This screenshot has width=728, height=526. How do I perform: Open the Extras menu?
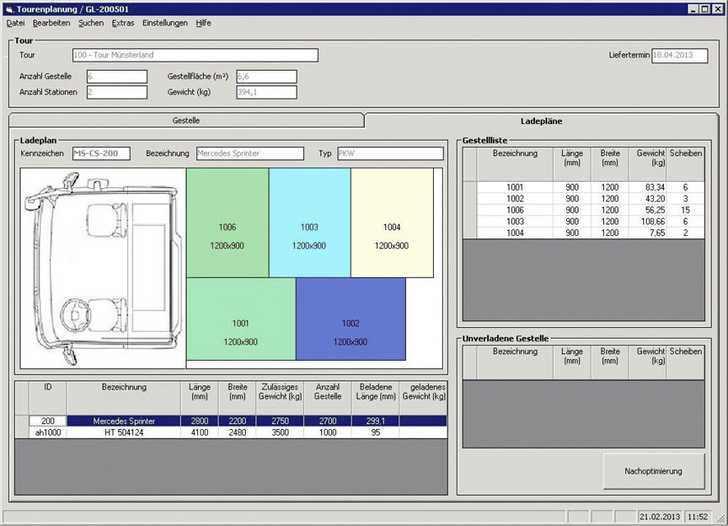pyautogui.click(x=122, y=22)
